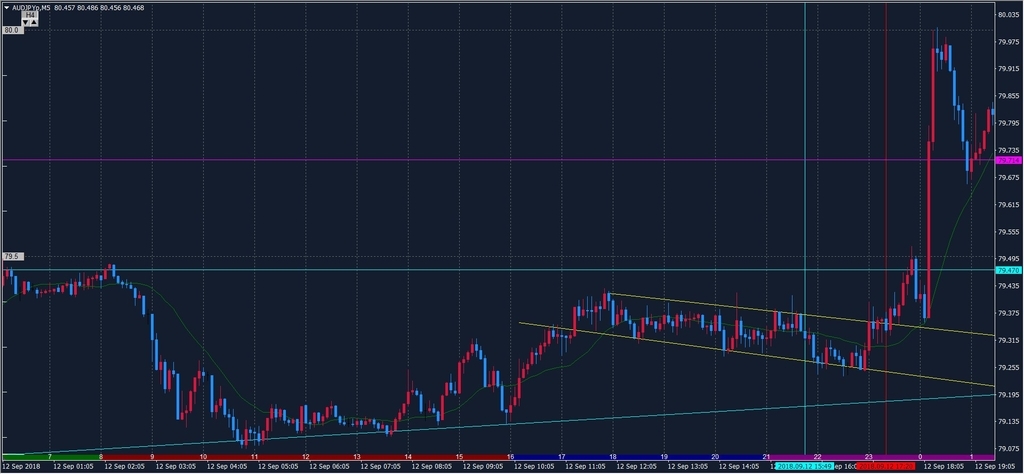Click the 79.795 price scale value
Image resolution: width=1024 pixels, height=474 pixels.
coord(1010,123)
